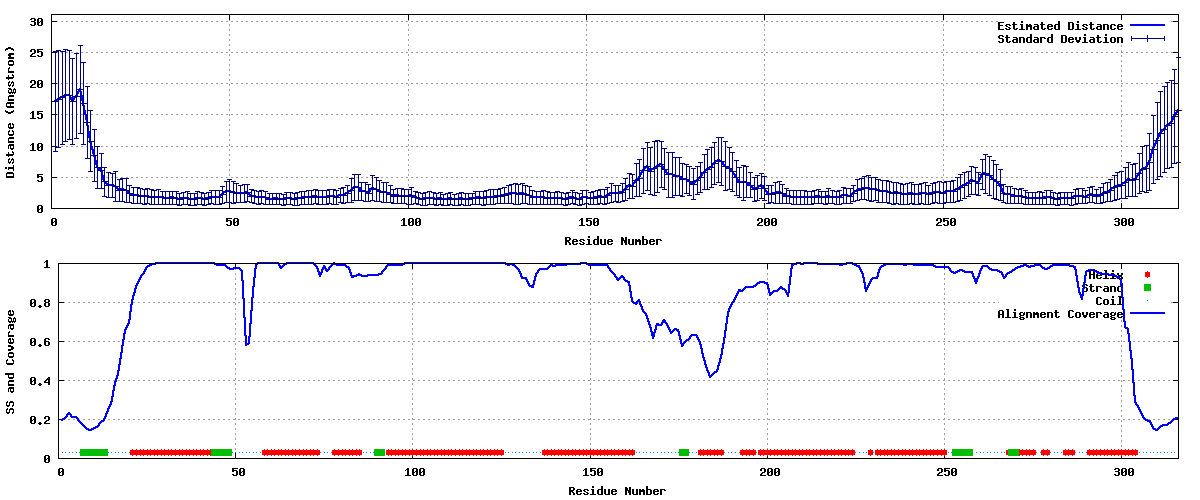Screen dimensions: 1200x500
Task: Click the 5 tick on the distance axis
Action: [x=40, y=178]
